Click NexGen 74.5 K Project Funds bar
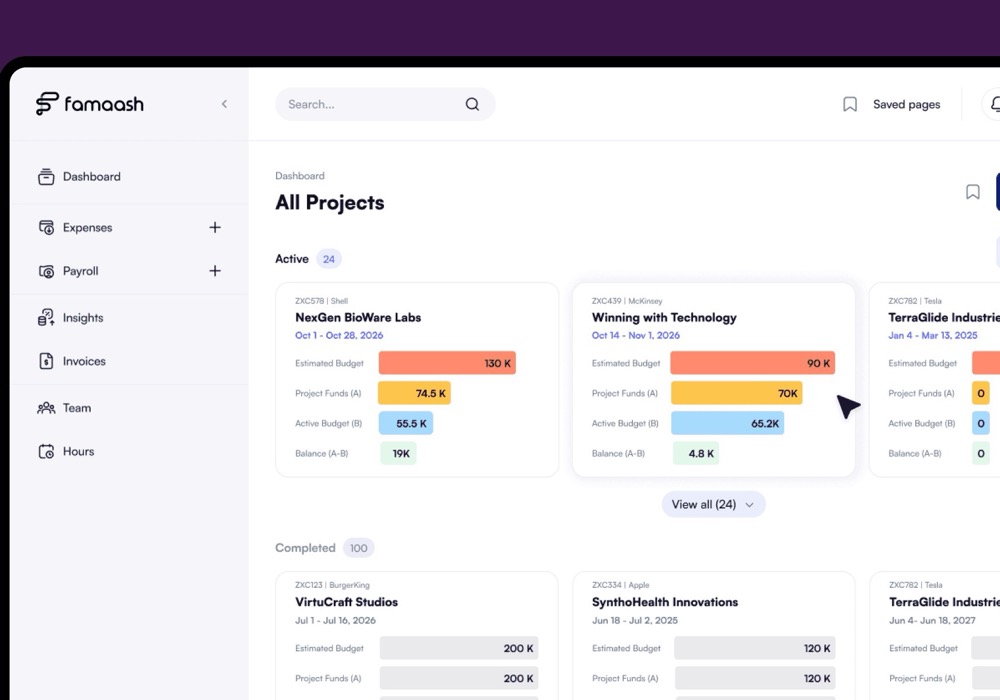1000x700 pixels. (x=415, y=393)
